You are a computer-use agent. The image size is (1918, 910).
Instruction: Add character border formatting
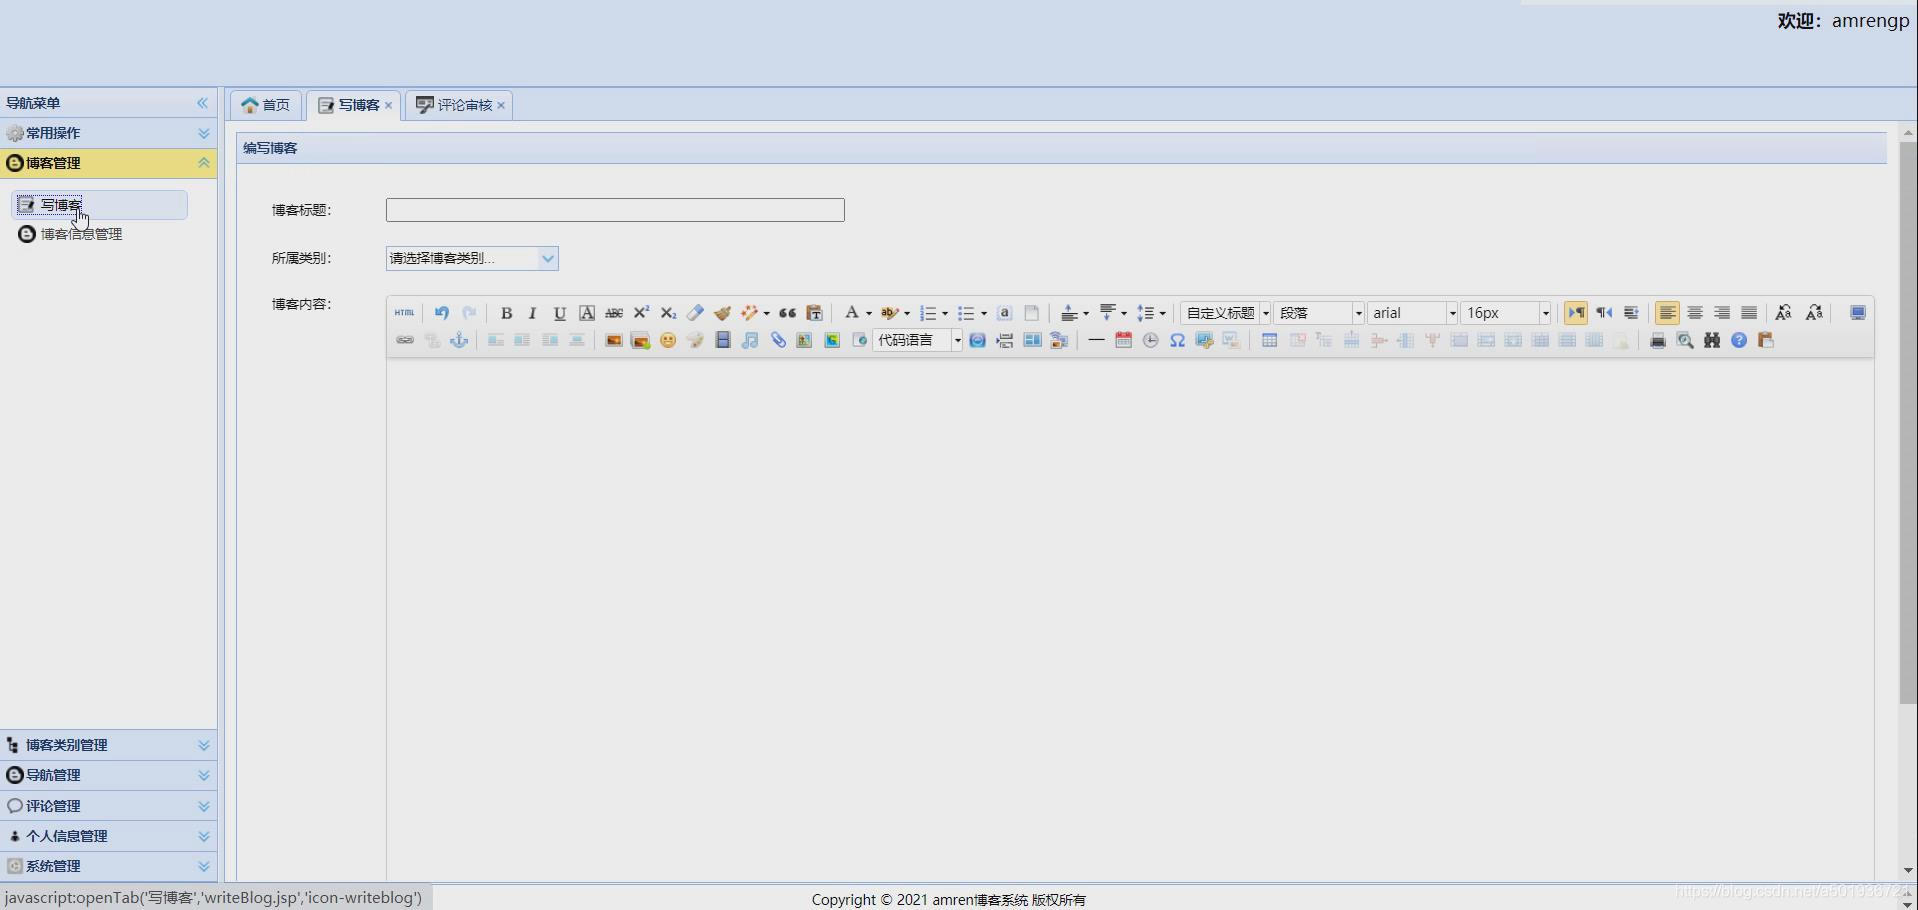587,313
